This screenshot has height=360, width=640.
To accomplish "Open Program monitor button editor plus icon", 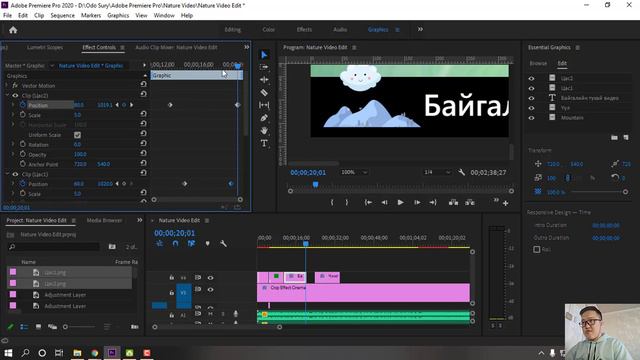I will click(x=505, y=203).
